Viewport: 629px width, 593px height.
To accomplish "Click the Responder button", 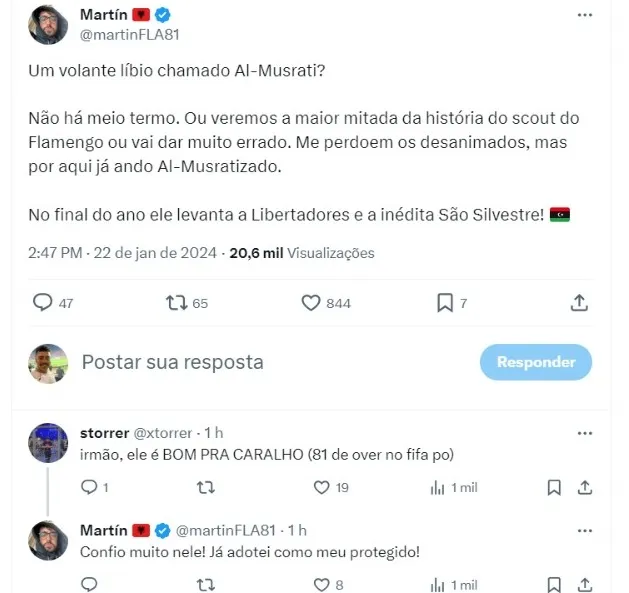I will click(x=536, y=362).
